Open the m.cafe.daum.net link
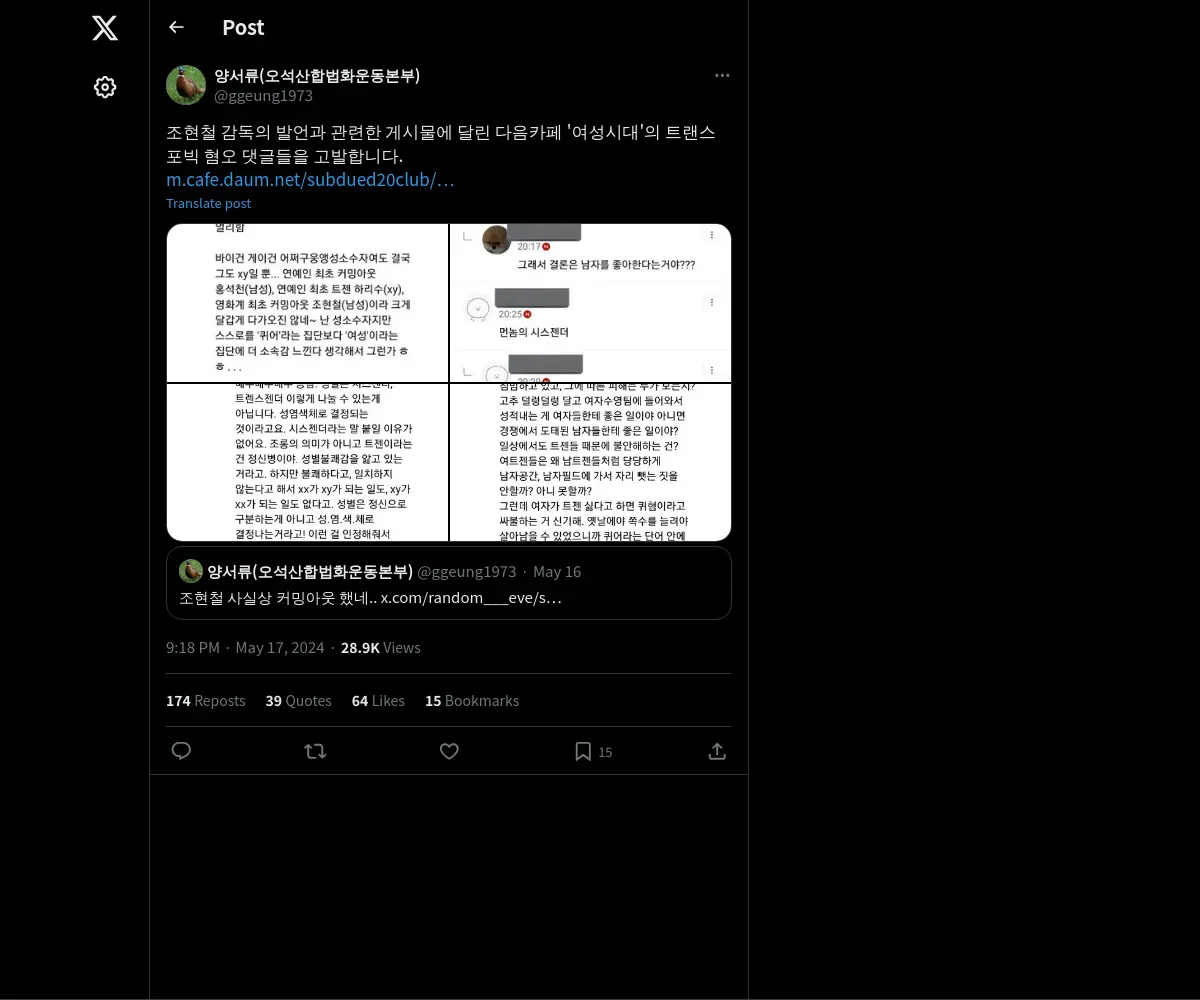Viewport: 1200px width, 1000px height. tap(310, 180)
